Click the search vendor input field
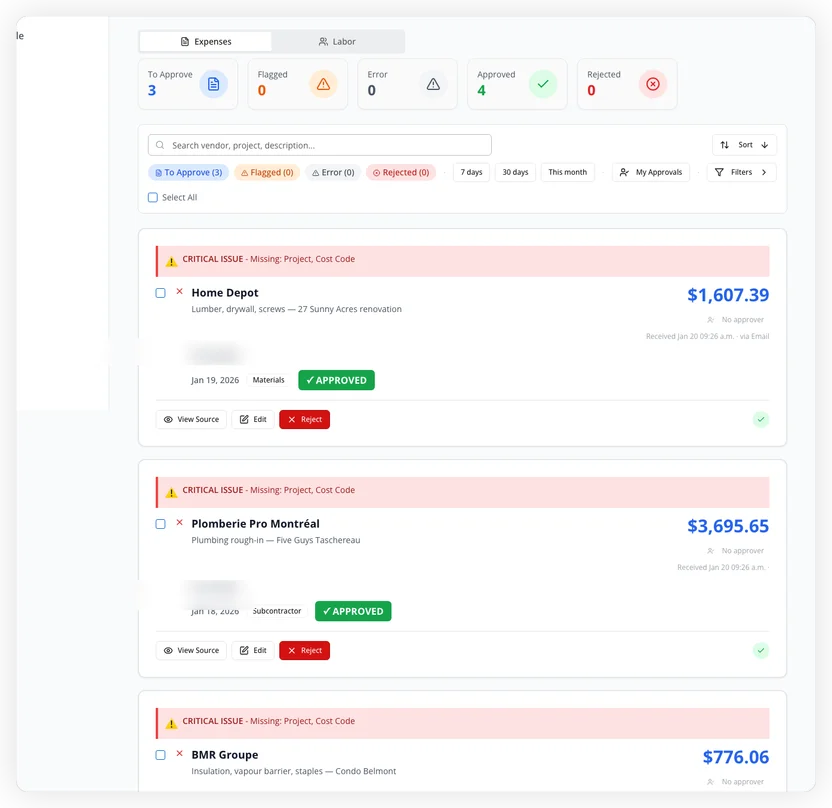 [318, 144]
